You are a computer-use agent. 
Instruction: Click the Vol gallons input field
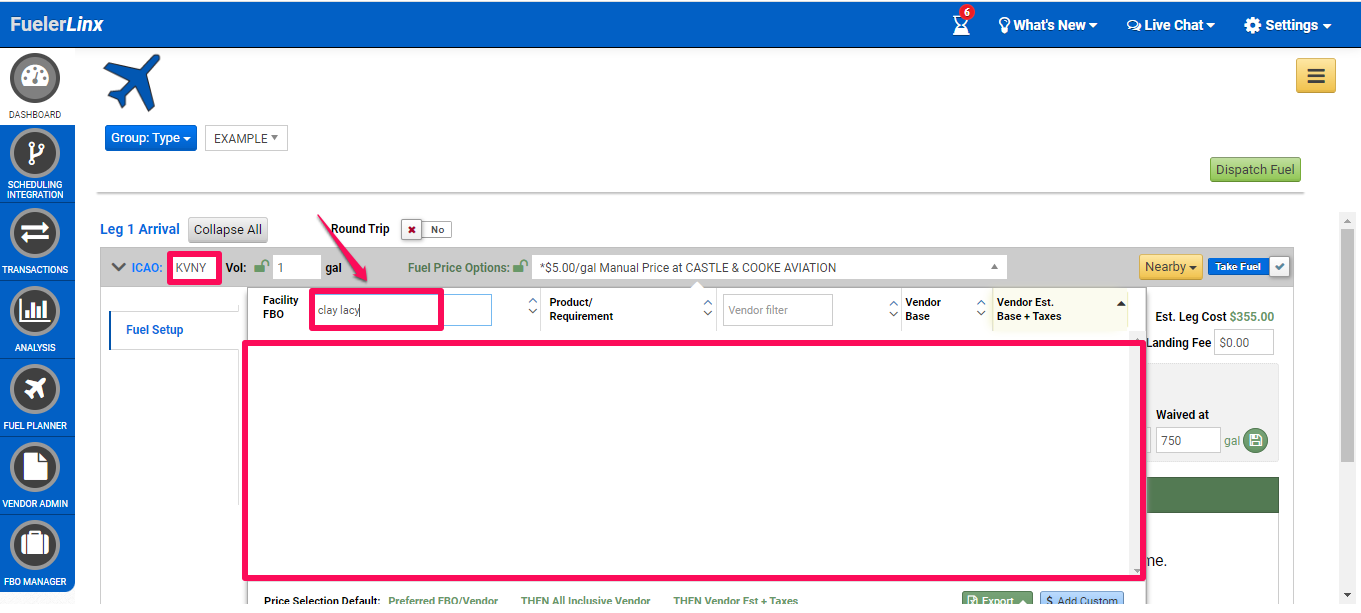pyautogui.click(x=297, y=267)
